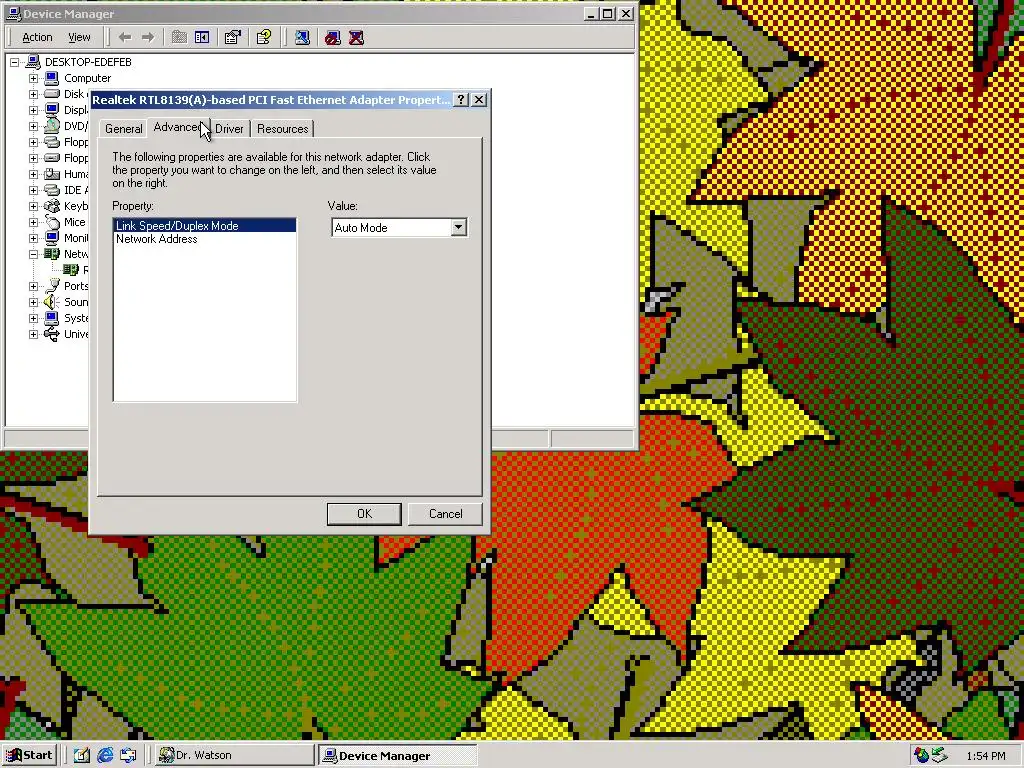Image resolution: width=1024 pixels, height=768 pixels.
Task: Click the DVD/CD-ROM drives disc icon
Action: [x=52, y=126]
